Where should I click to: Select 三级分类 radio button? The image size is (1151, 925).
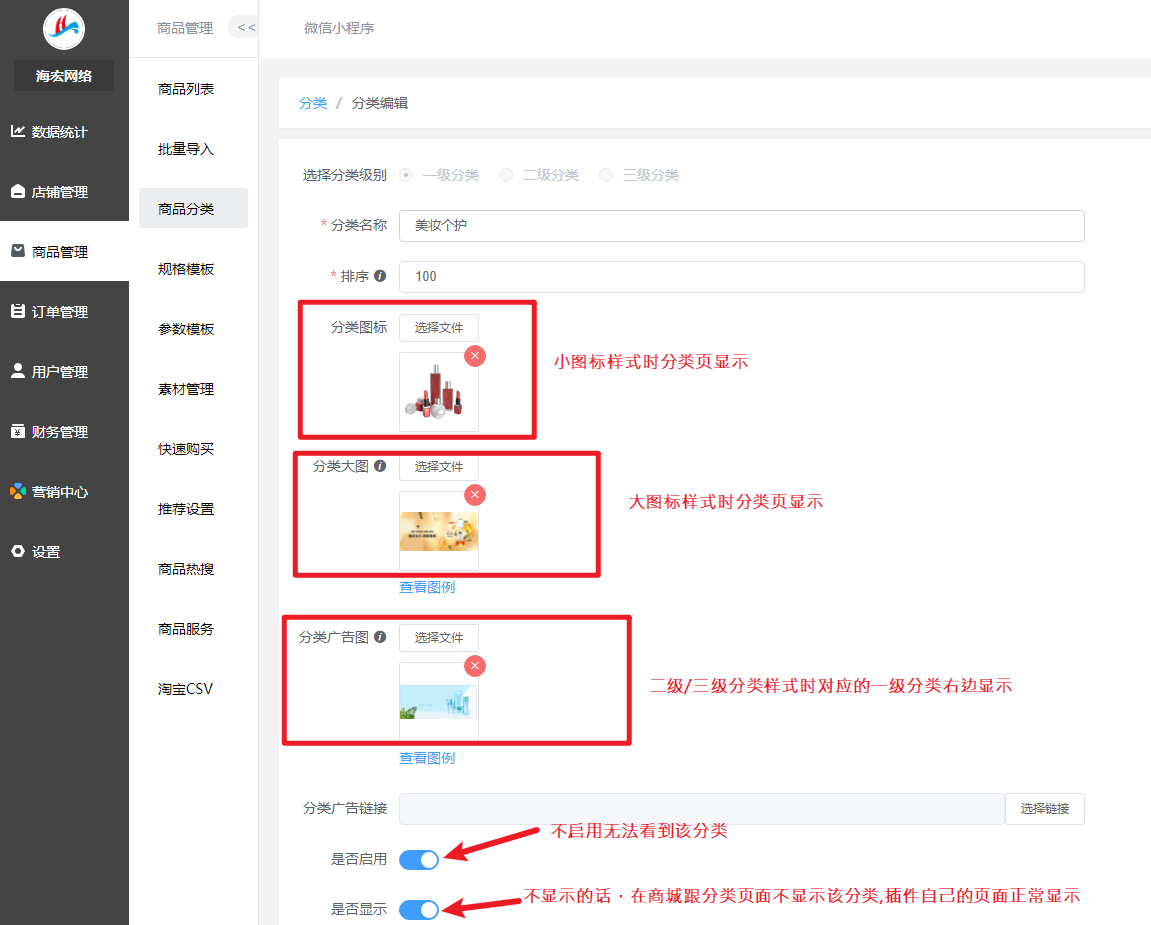(x=606, y=175)
